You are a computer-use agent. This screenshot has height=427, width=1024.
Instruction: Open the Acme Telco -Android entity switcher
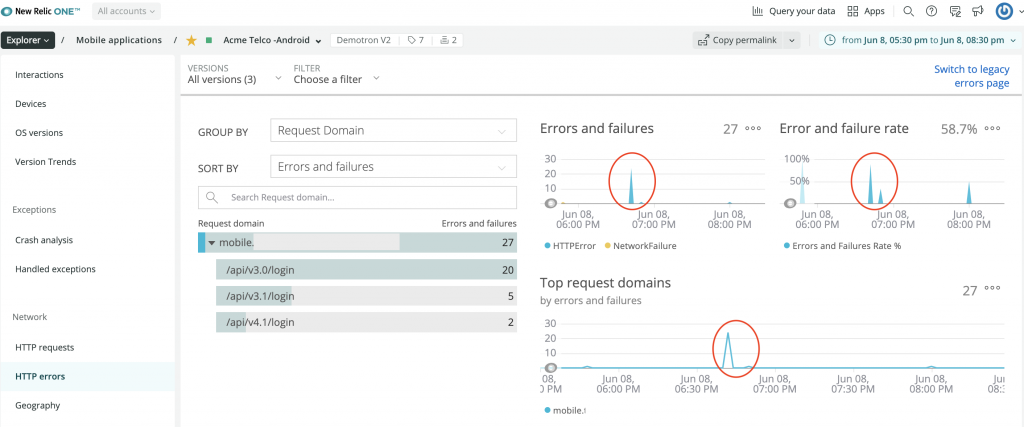click(272, 40)
